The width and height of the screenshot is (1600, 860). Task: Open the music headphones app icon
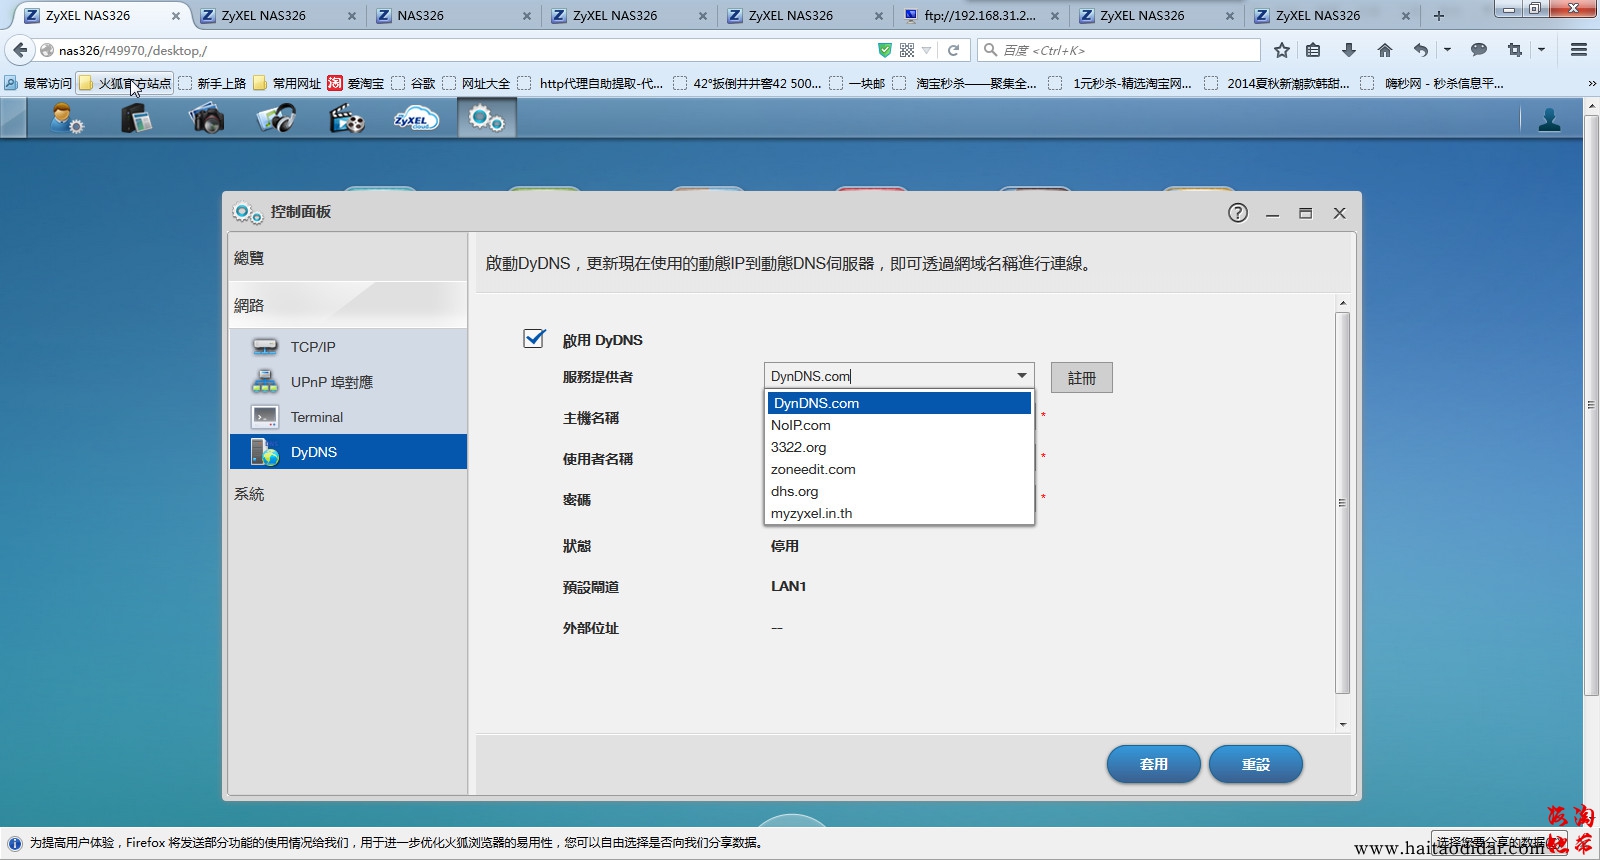tap(276, 119)
